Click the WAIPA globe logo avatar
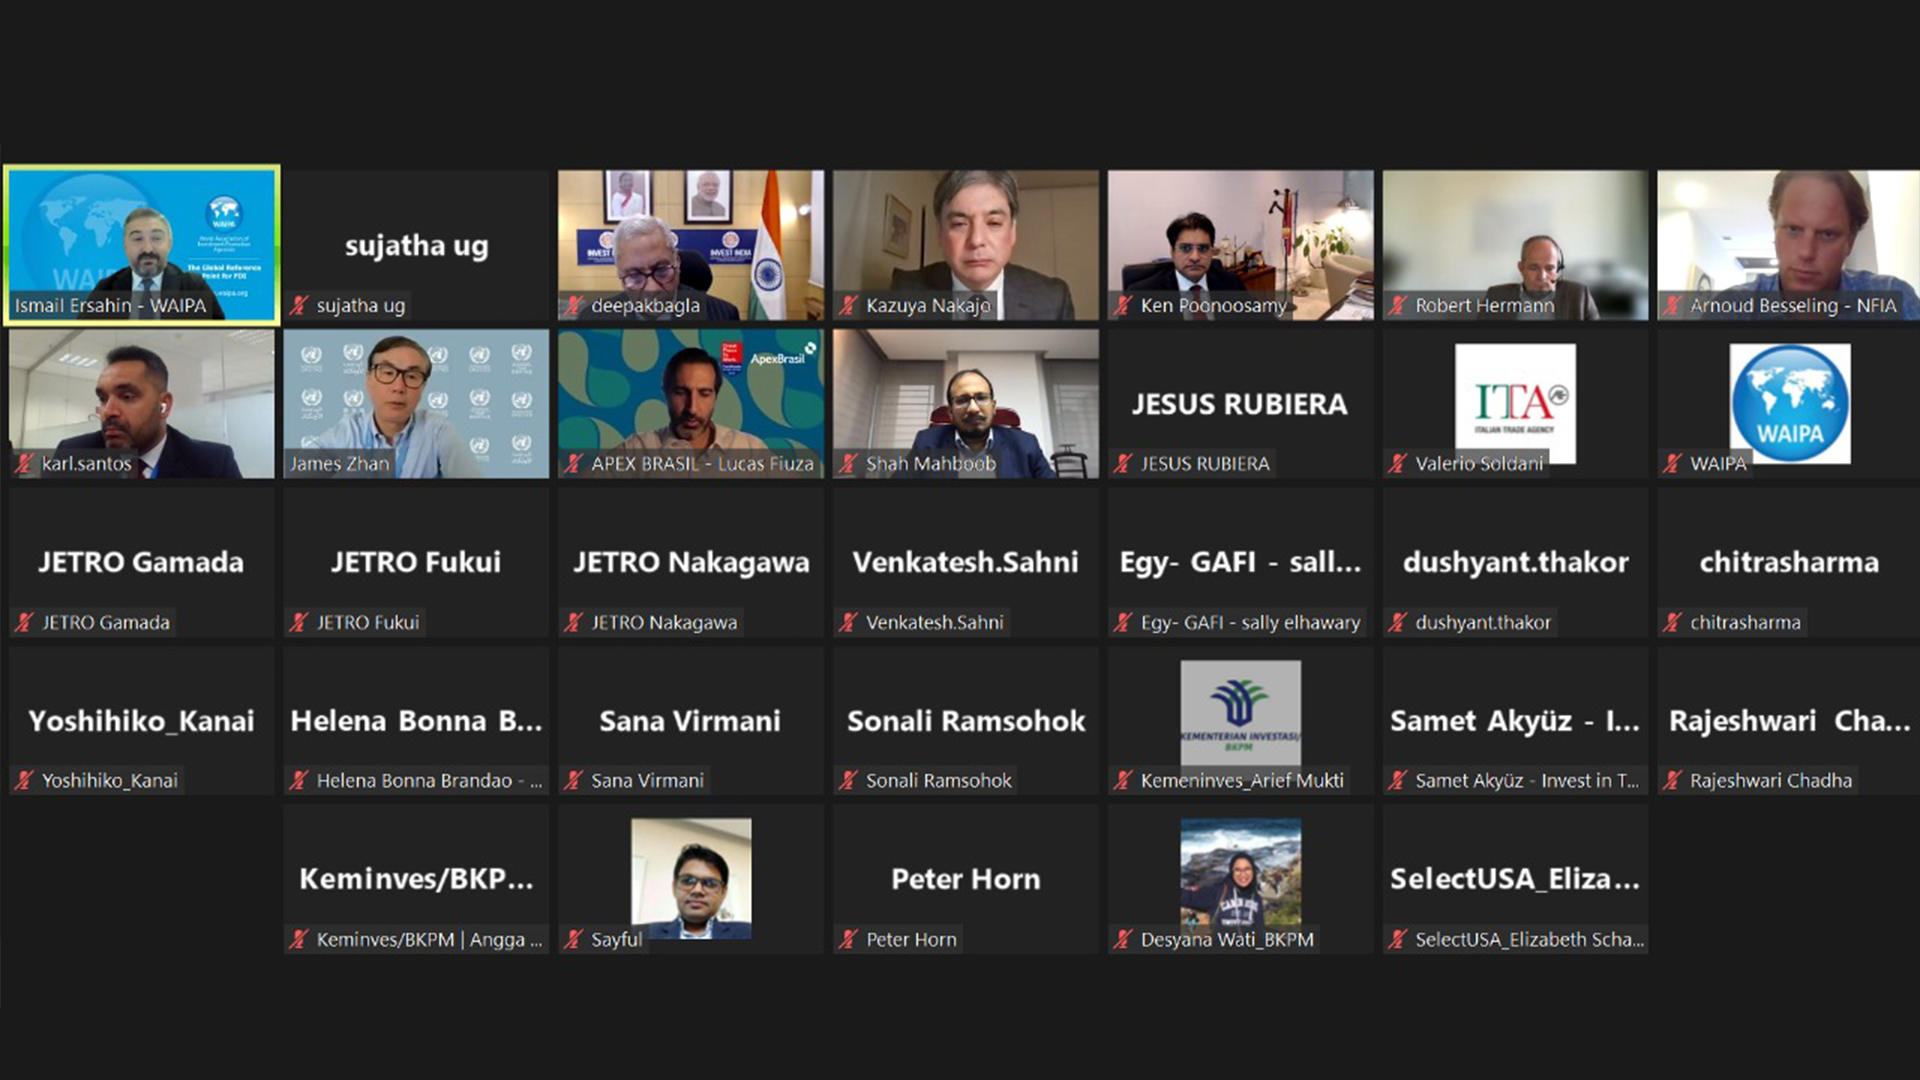 point(1790,403)
